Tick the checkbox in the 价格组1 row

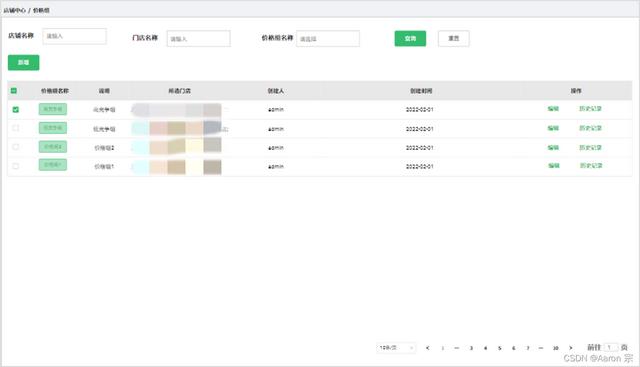click(x=16, y=166)
